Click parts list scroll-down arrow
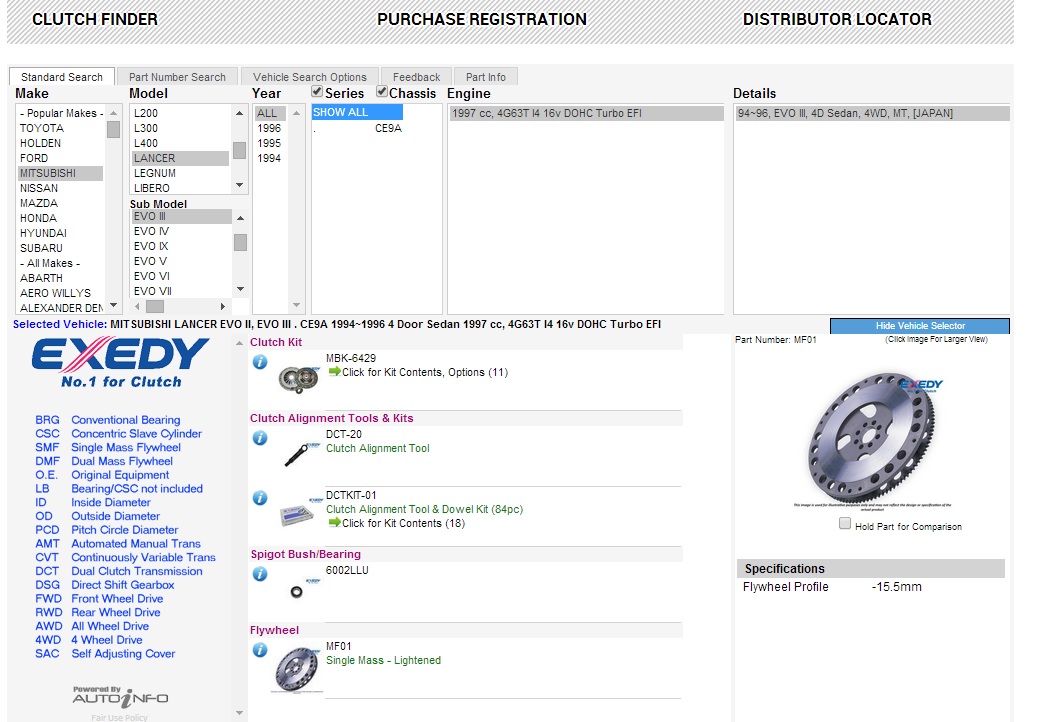 coord(239,713)
